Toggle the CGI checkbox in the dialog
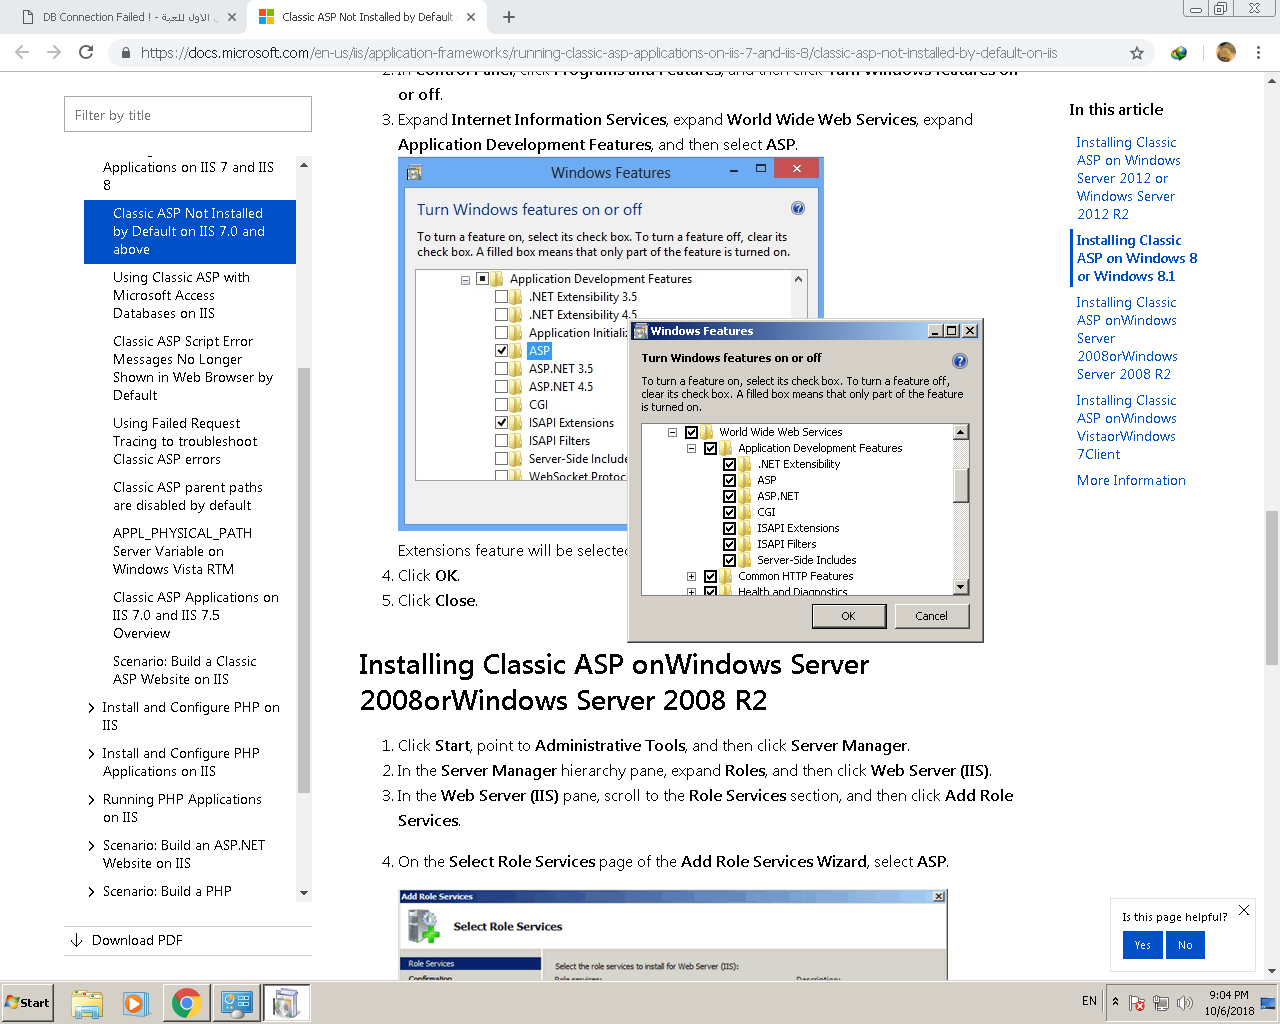Image resolution: width=1280 pixels, height=1024 pixels. click(x=729, y=512)
